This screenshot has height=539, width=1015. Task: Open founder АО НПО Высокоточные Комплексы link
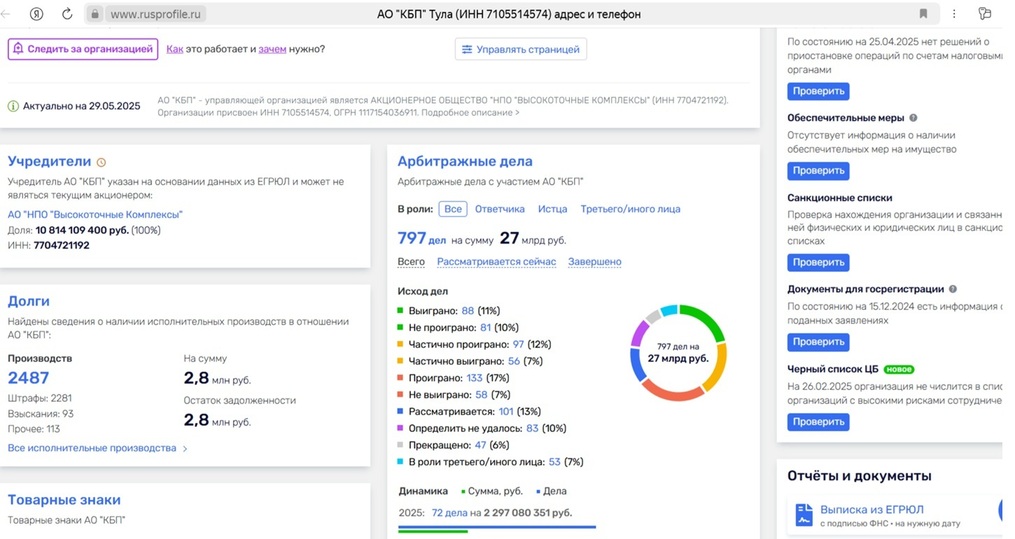click(x=95, y=214)
